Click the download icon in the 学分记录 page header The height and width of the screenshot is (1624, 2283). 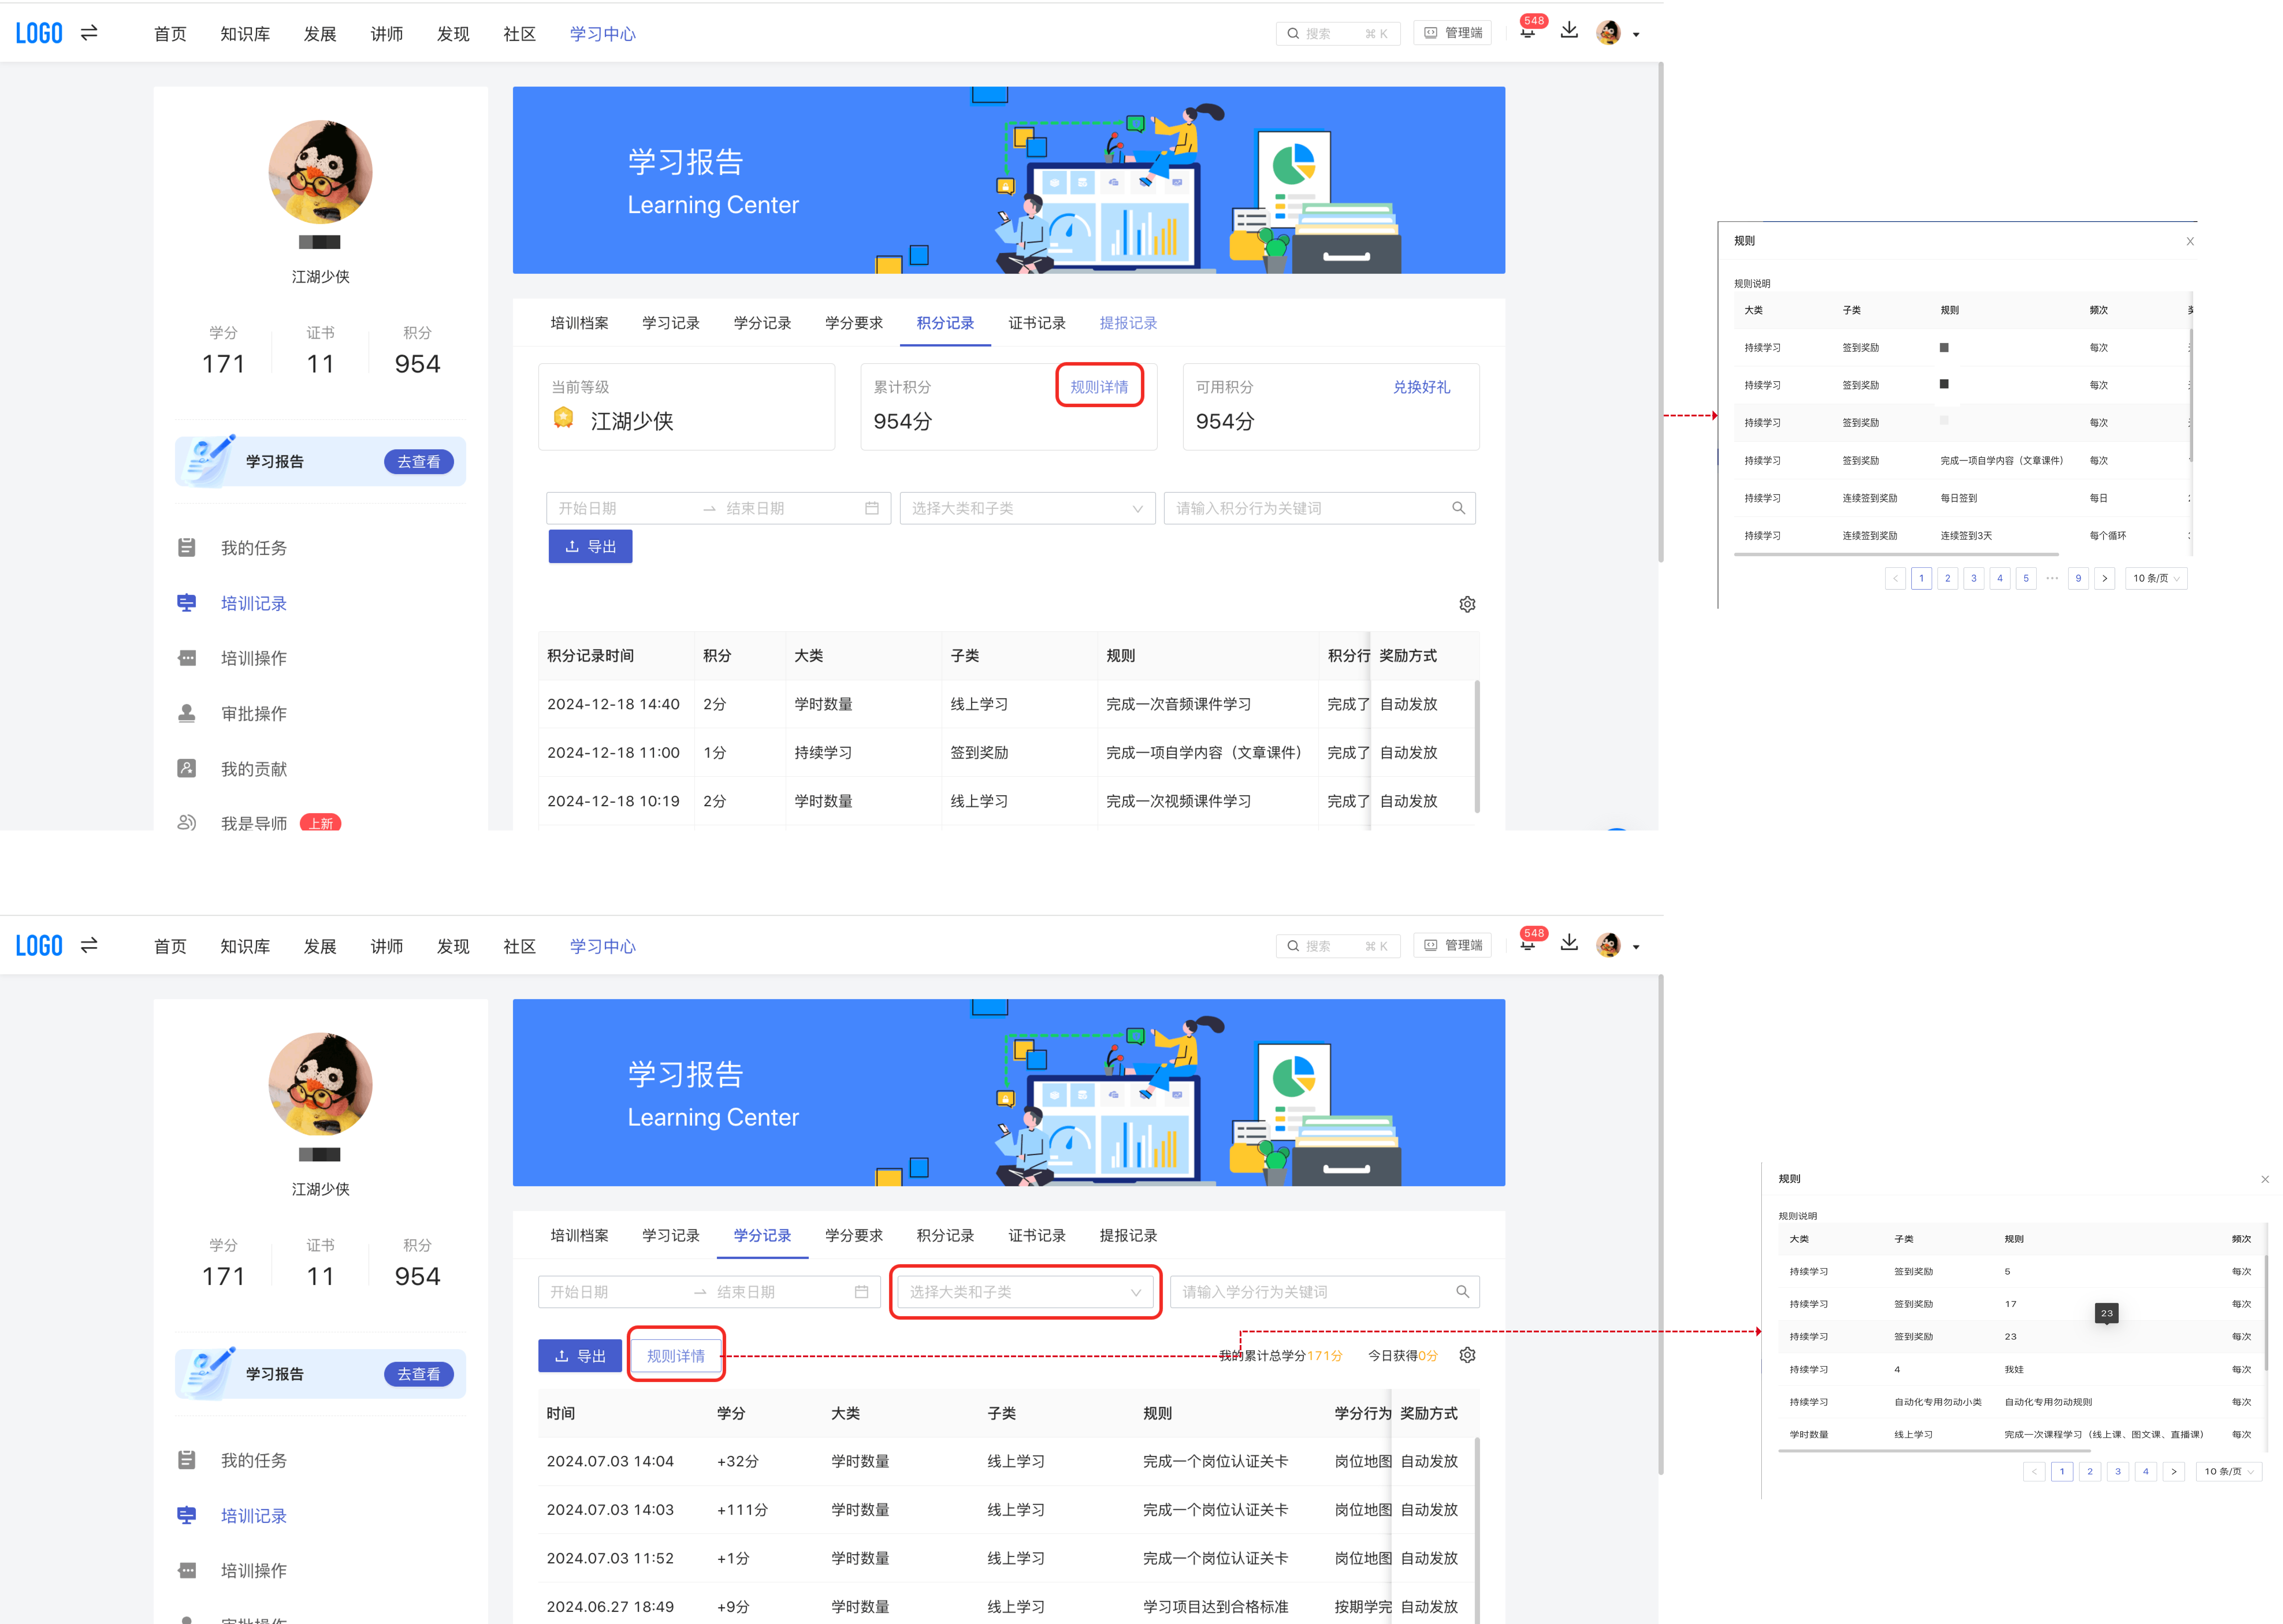(x=1569, y=943)
